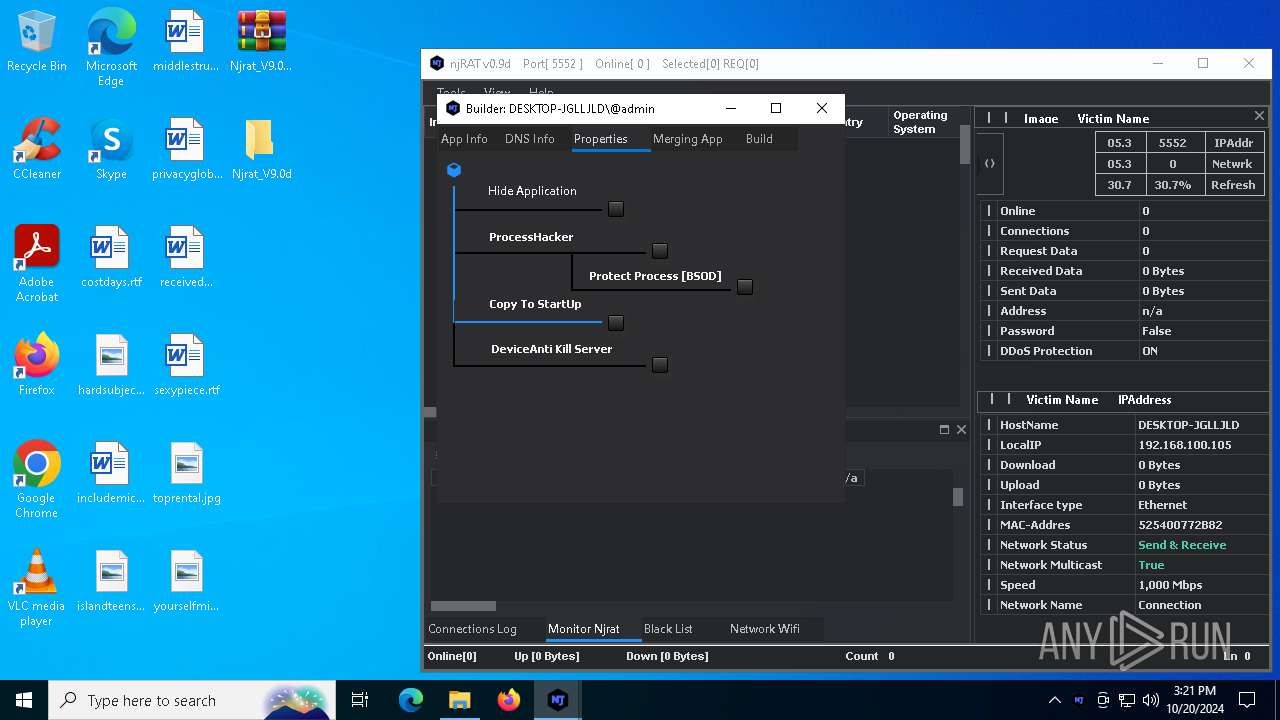Click the log panel vertical scrollbar
Image resolution: width=1280 pixels, height=720 pixels.
958,497
